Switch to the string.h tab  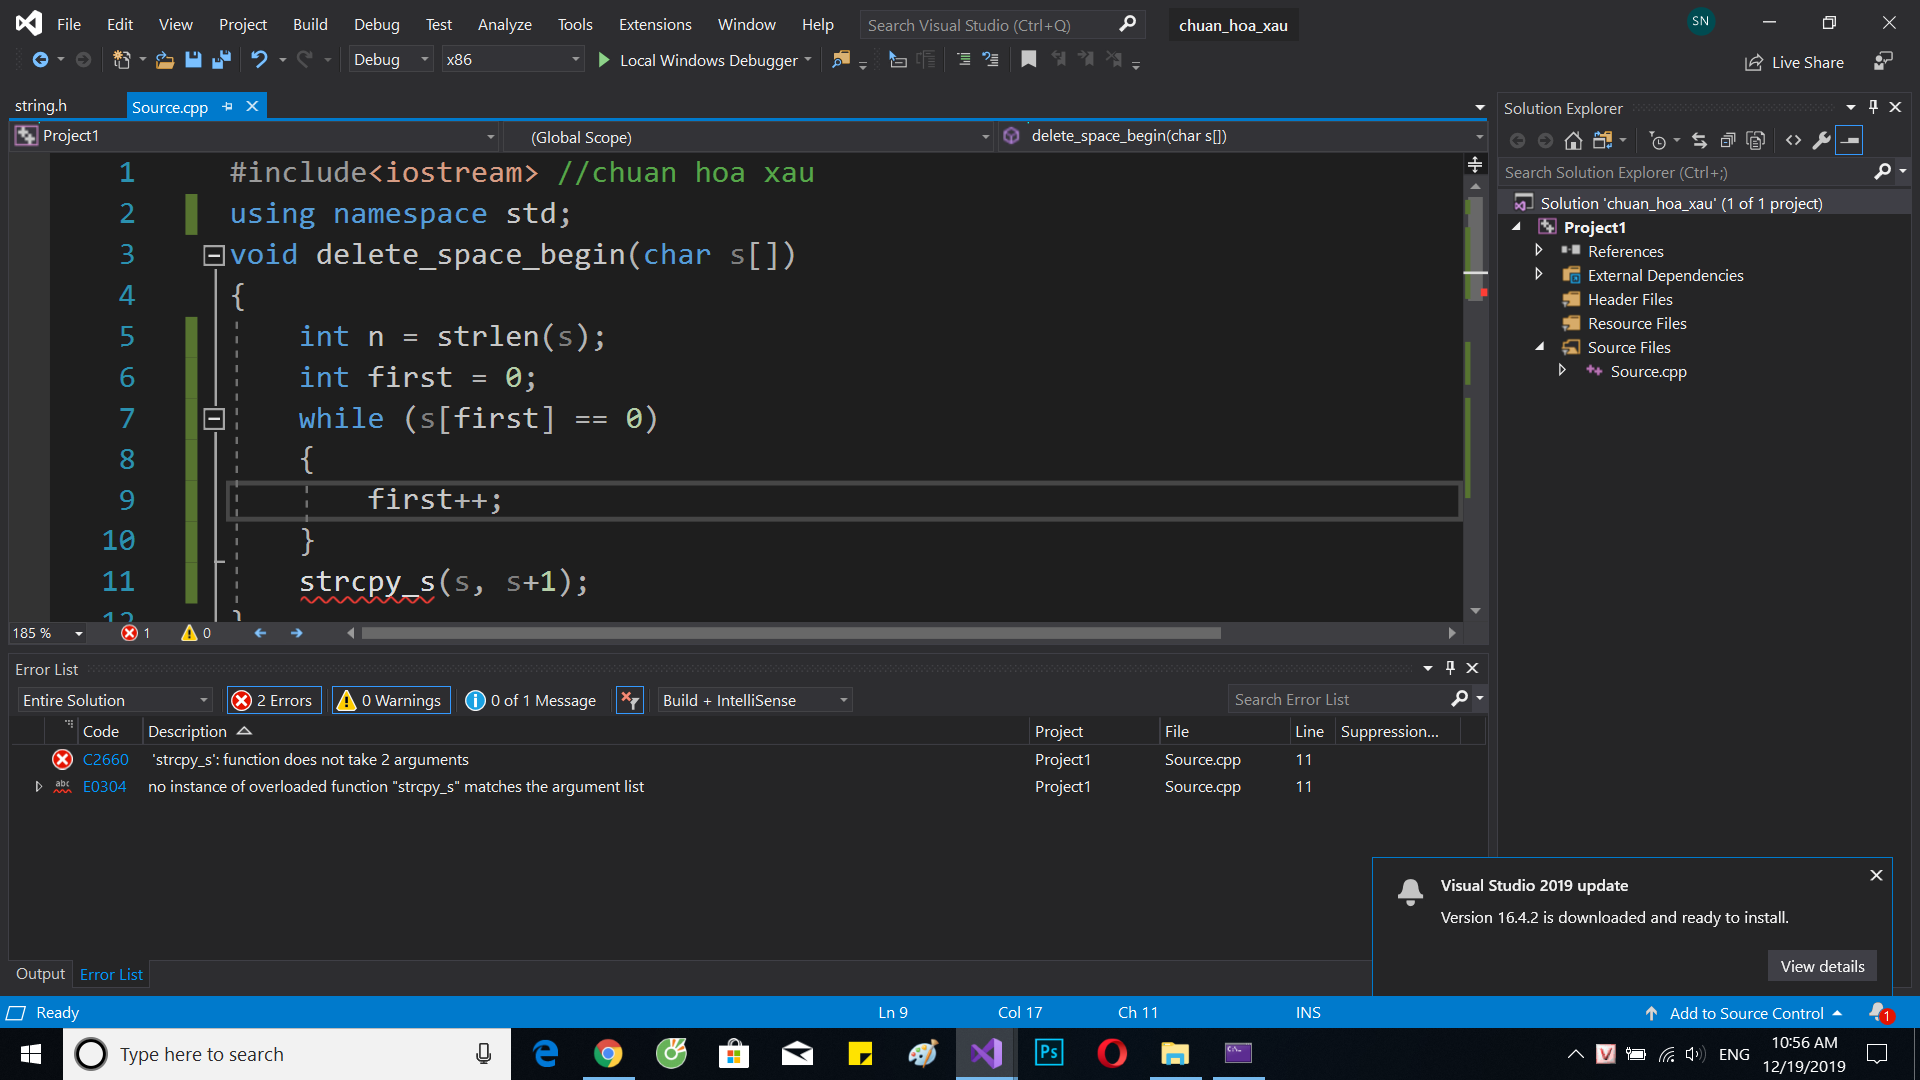[41, 105]
